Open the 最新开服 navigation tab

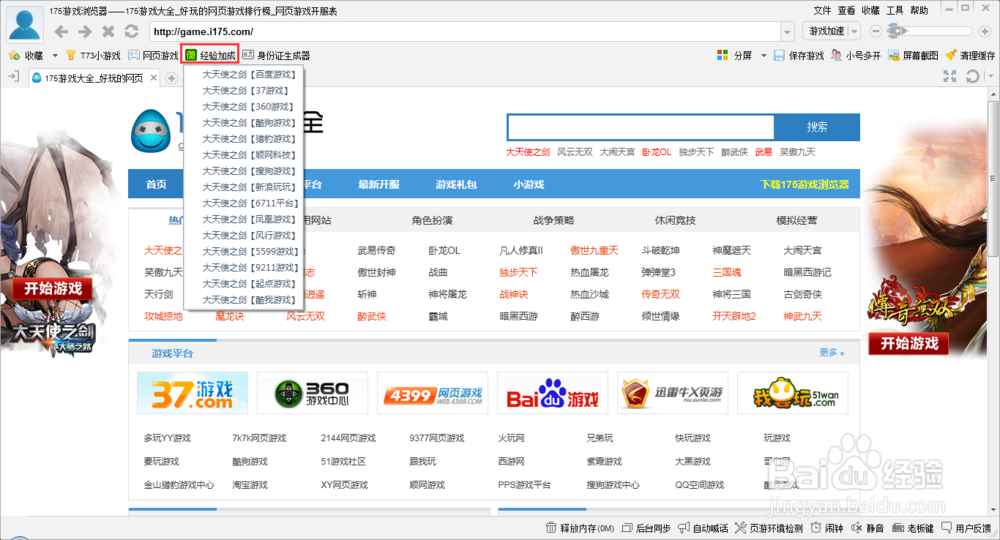379,184
